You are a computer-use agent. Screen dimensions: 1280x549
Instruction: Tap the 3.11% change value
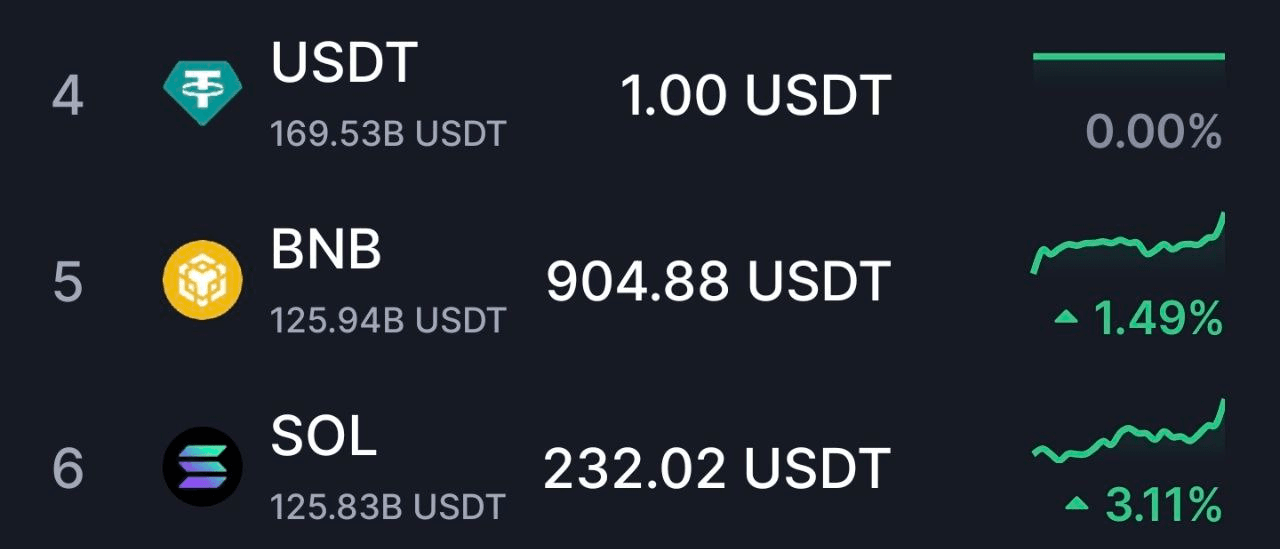[x=1163, y=505]
